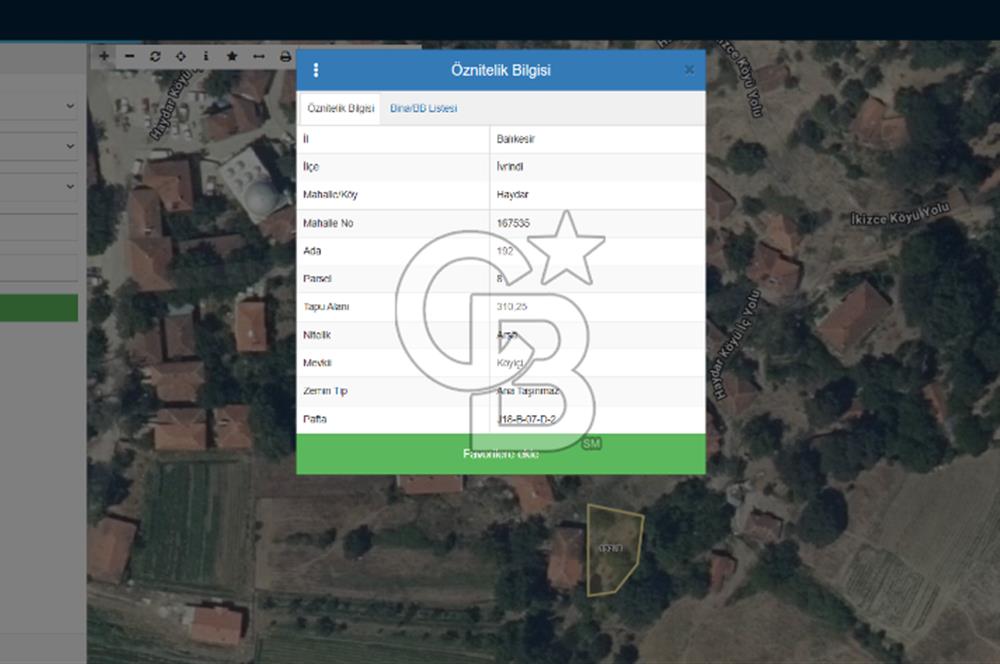
Task: Zoom out with the minus tool
Action: (x=129, y=56)
